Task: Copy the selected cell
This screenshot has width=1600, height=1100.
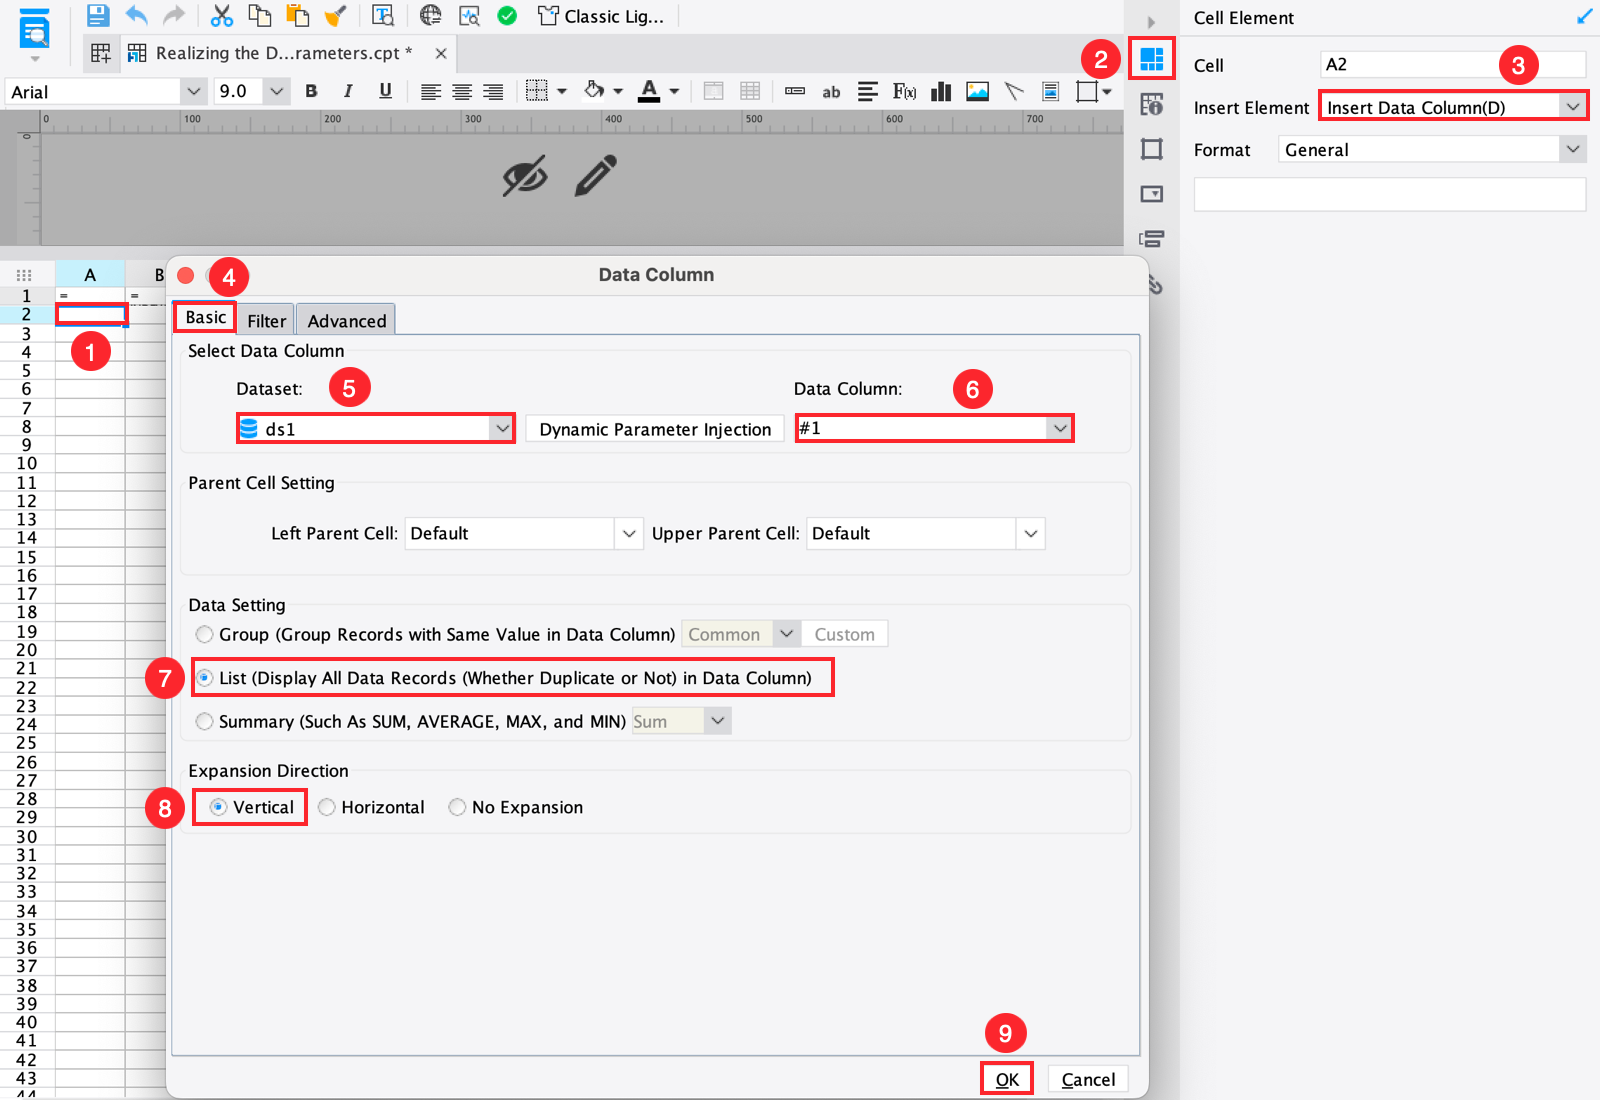Action: tap(259, 15)
